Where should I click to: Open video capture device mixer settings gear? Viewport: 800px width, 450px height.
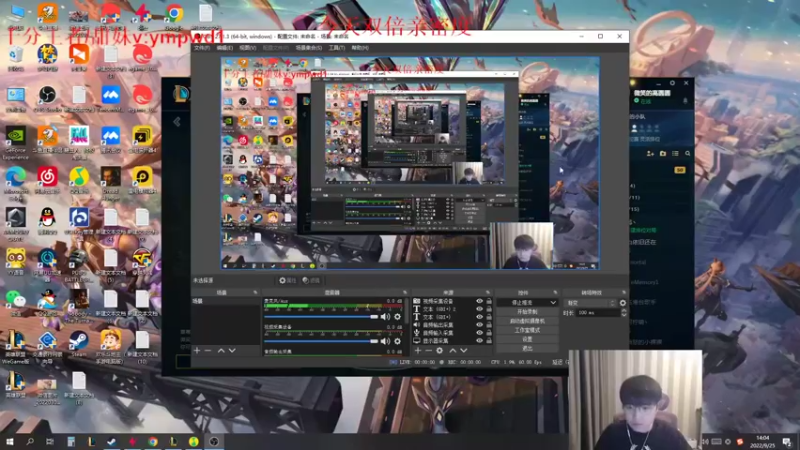click(x=397, y=341)
